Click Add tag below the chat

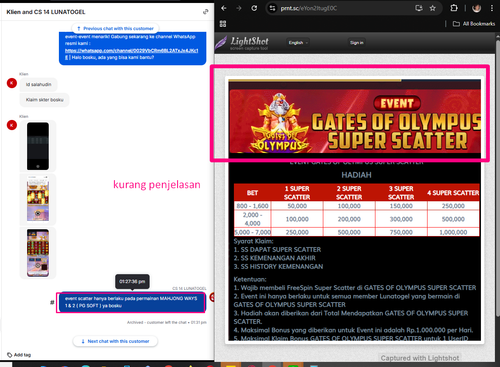pyautogui.click(x=19, y=355)
